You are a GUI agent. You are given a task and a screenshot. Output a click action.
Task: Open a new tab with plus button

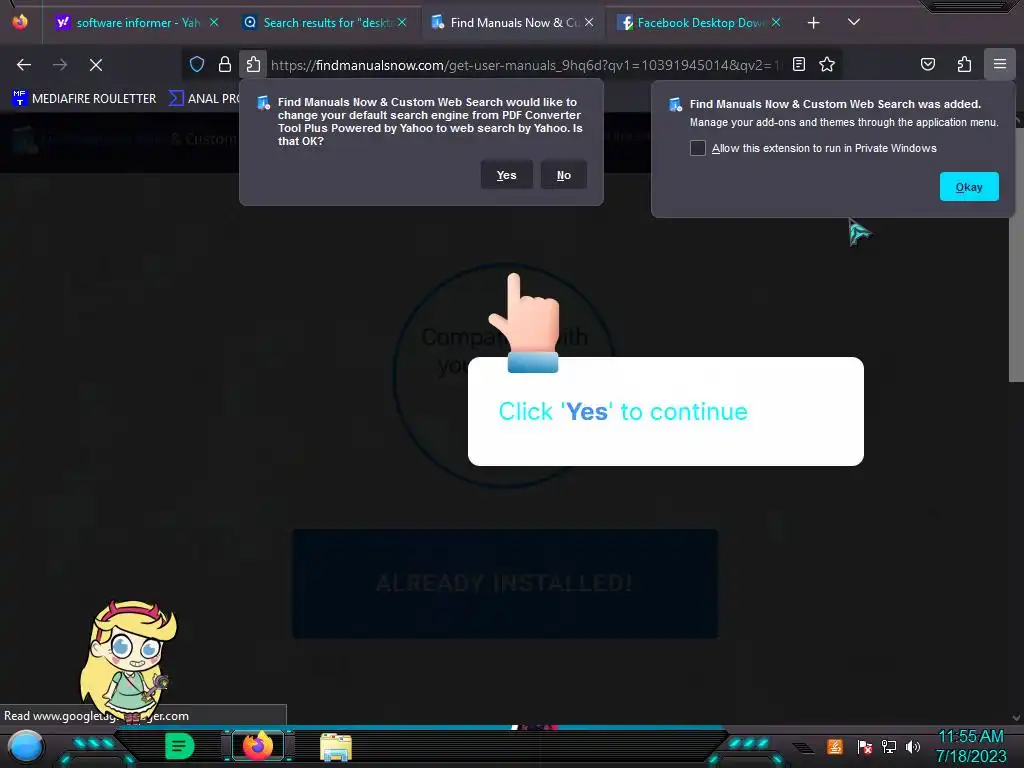tap(813, 23)
